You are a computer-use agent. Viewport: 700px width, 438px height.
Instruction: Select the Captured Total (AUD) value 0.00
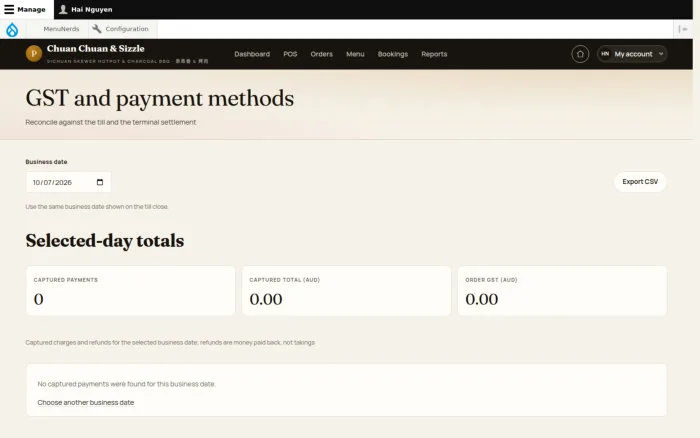266,299
